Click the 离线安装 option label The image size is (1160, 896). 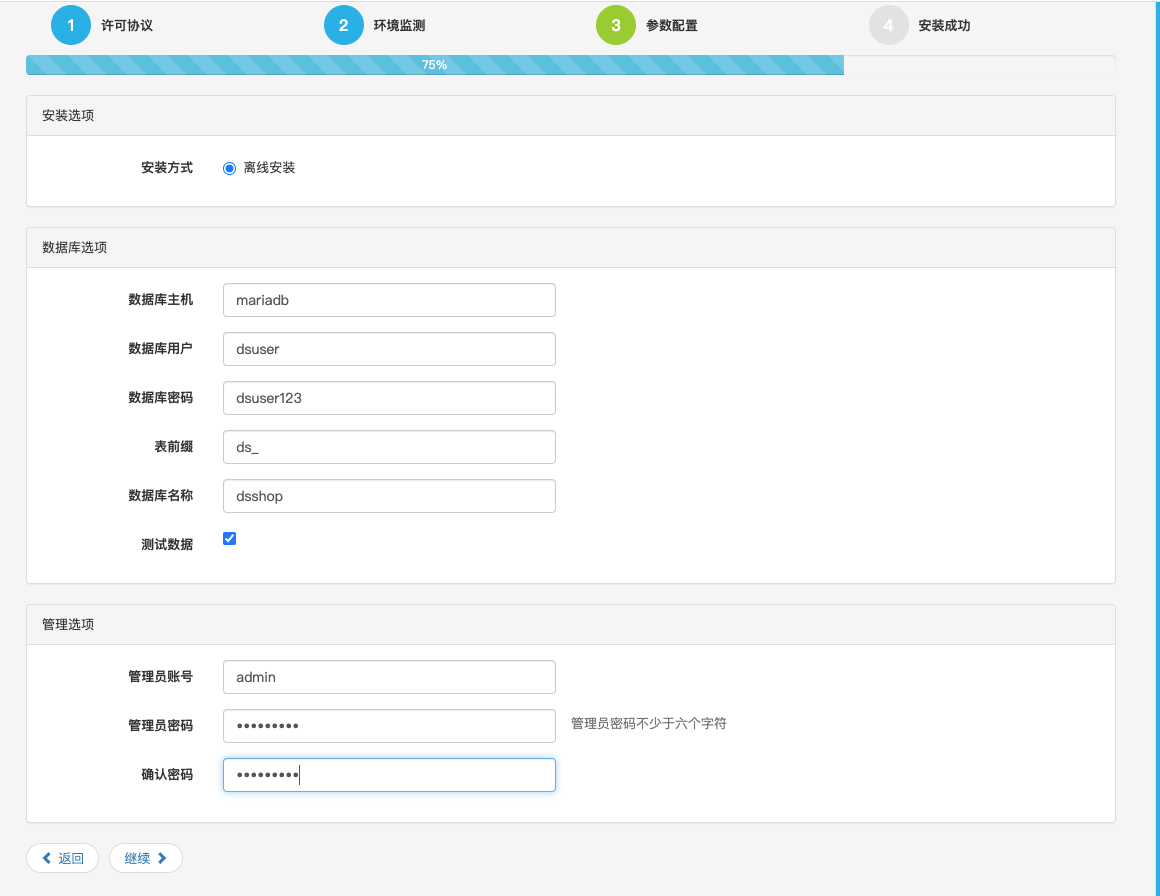click(269, 168)
